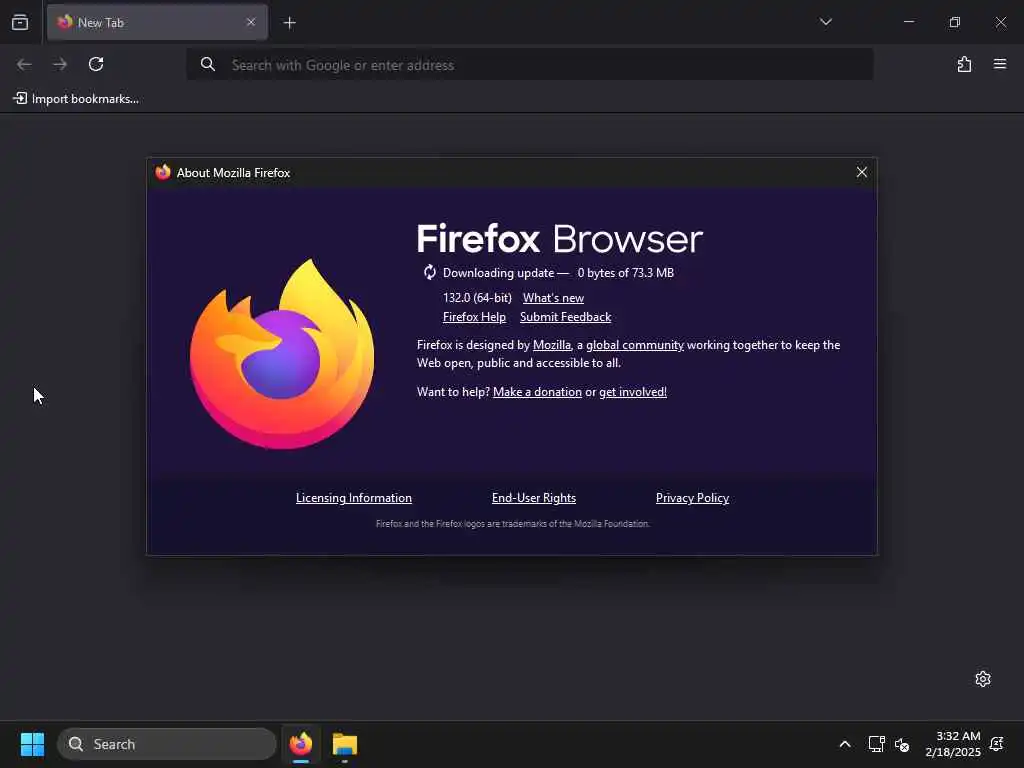Open the Extensions puzzle icon
This screenshot has width=1024, height=768.
(x=964, y=64)
